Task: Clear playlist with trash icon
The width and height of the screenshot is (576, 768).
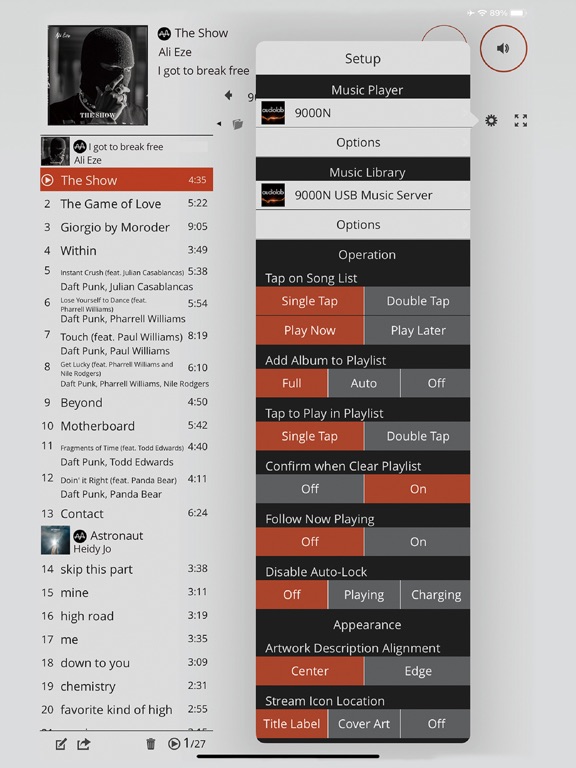Action: tap(151, 744)
